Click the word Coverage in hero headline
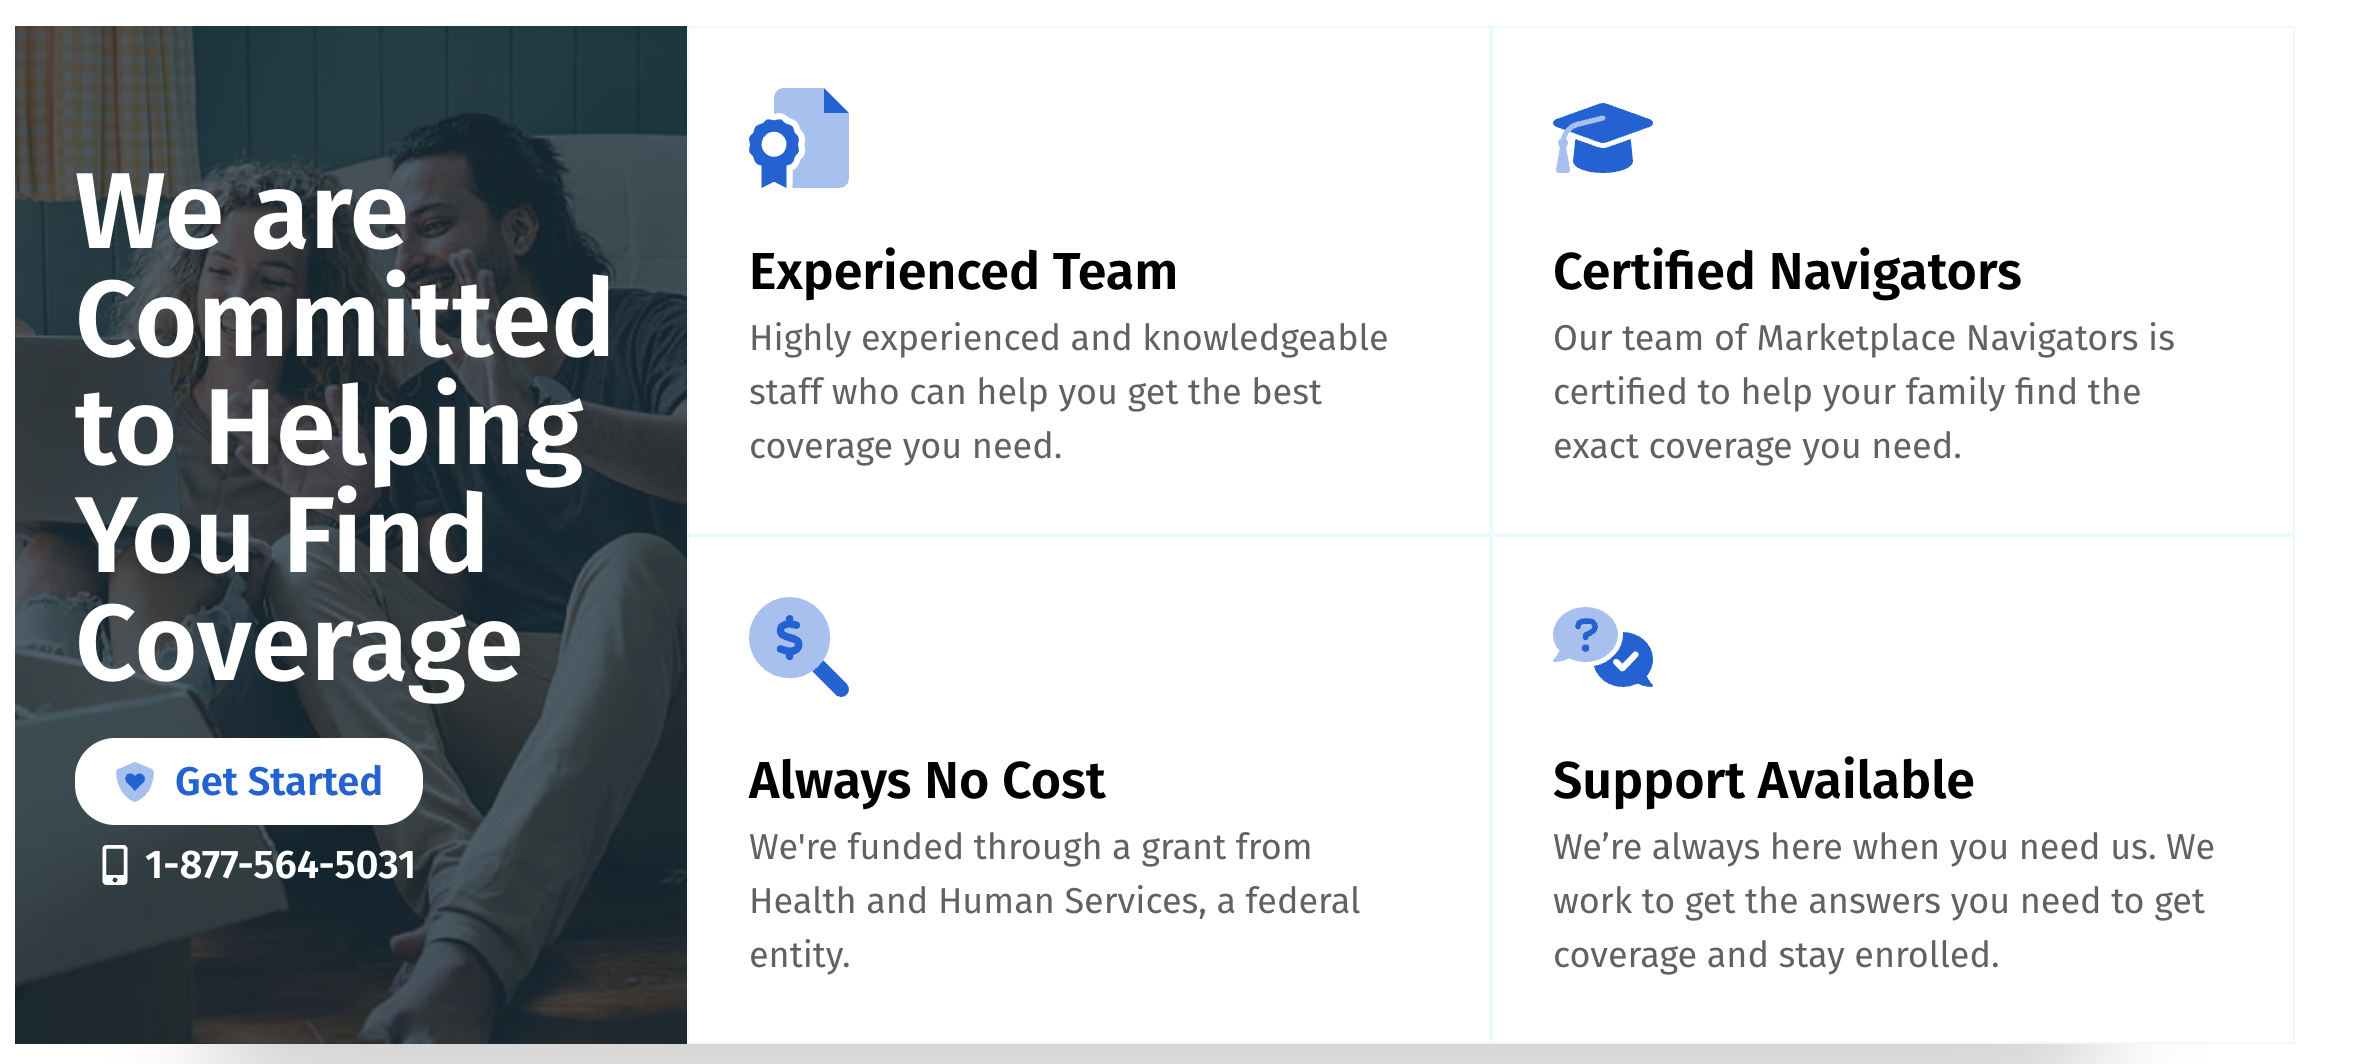This screenshot has height=1064, width=2372. point(298,644)
